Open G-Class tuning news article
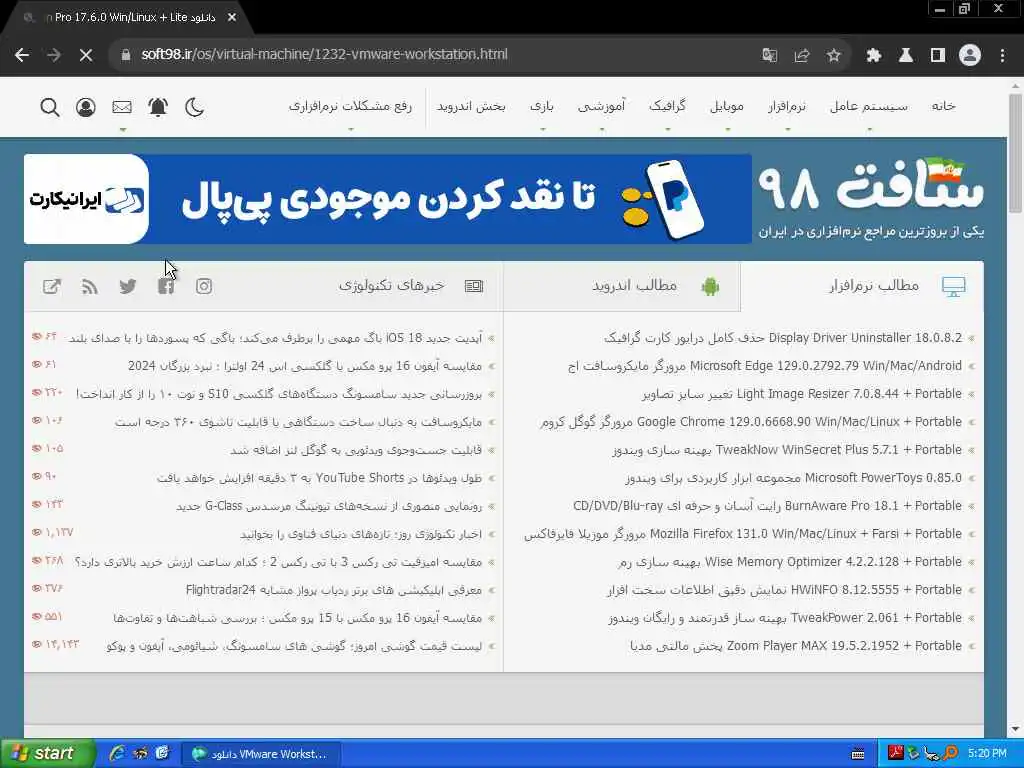The image size is (1024, 768). tap(329, 506)
